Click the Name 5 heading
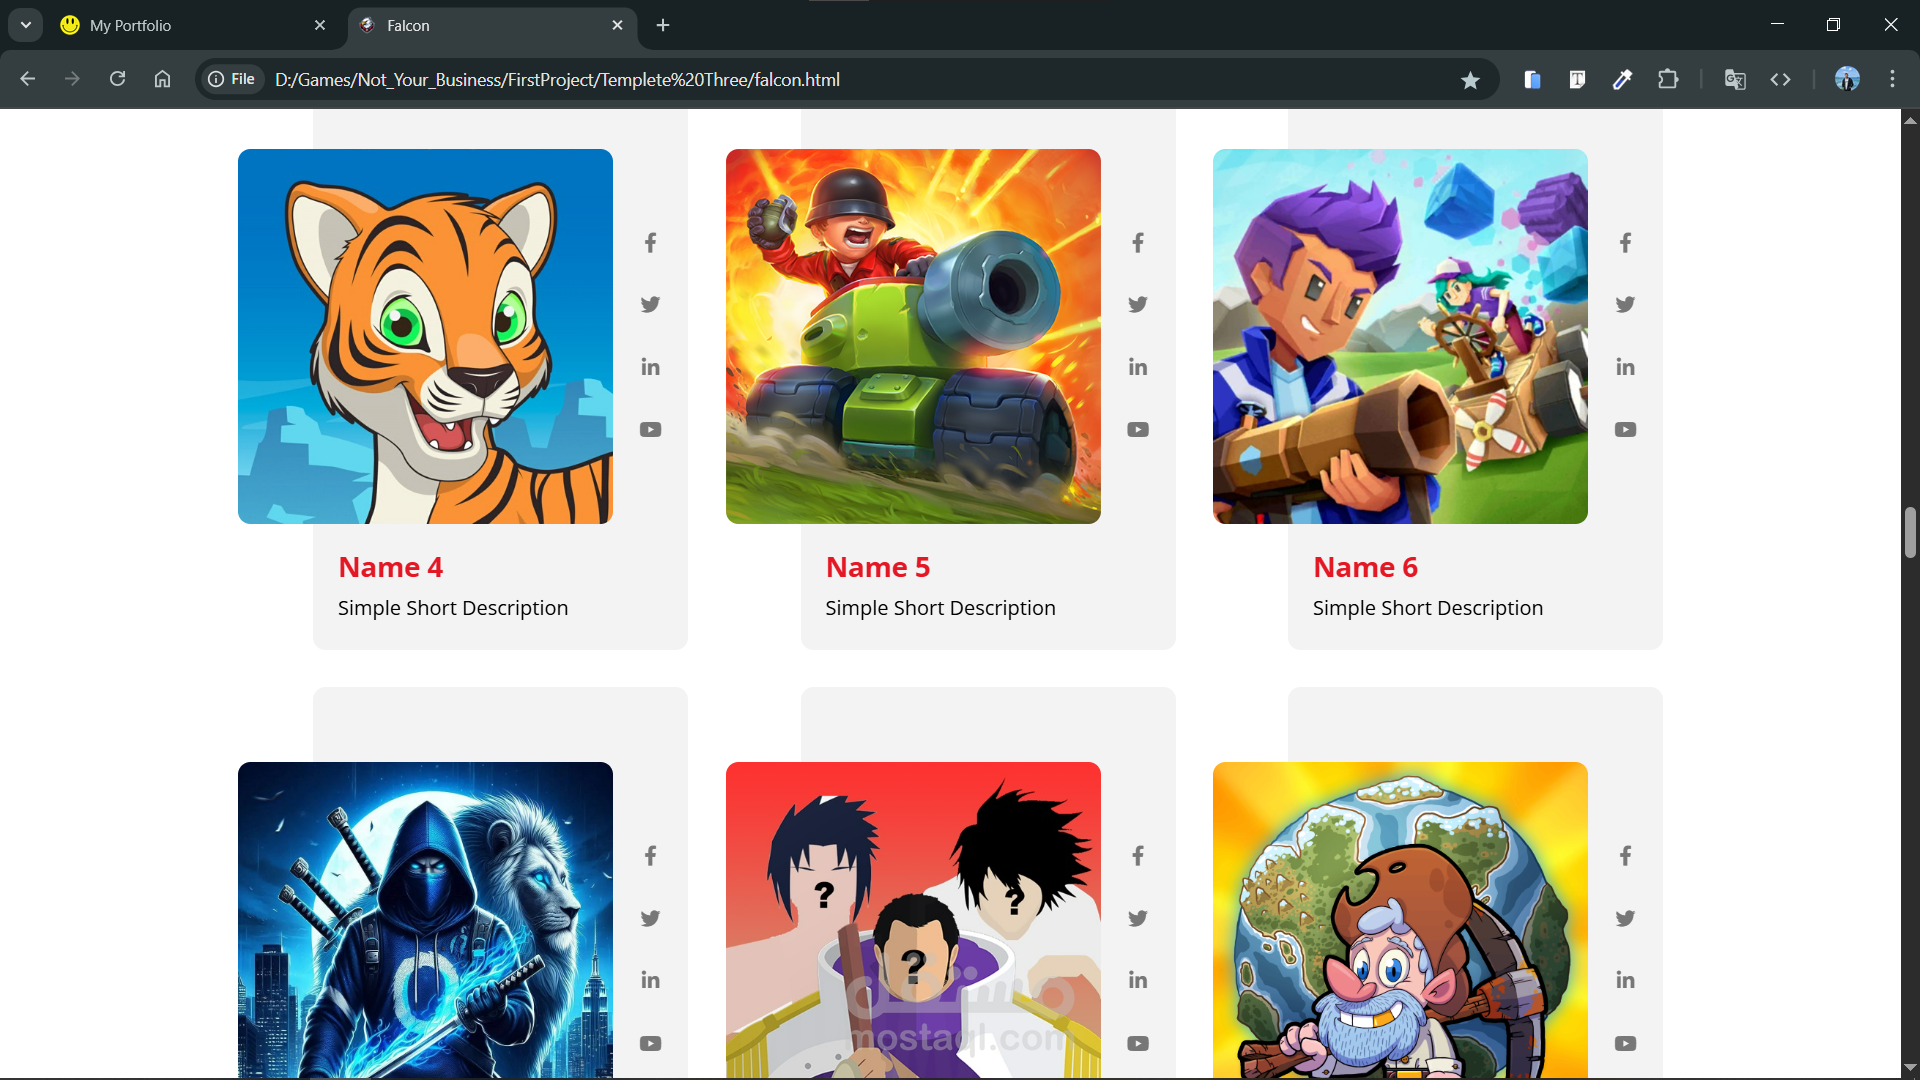 click(878, 567)
